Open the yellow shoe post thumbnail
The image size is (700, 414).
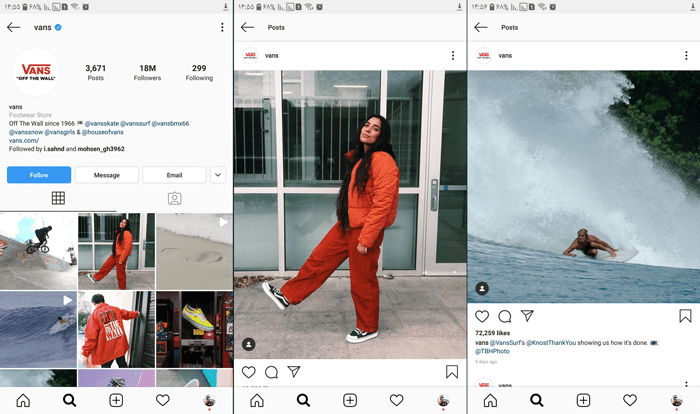tap(195, 329)
